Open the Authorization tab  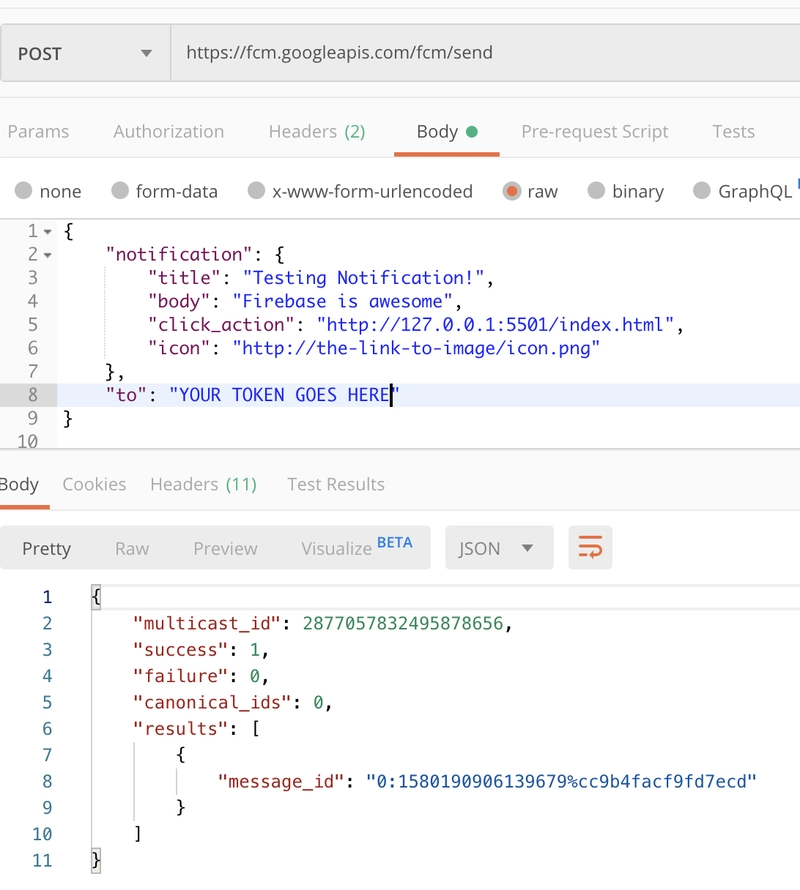click(169, 132)
